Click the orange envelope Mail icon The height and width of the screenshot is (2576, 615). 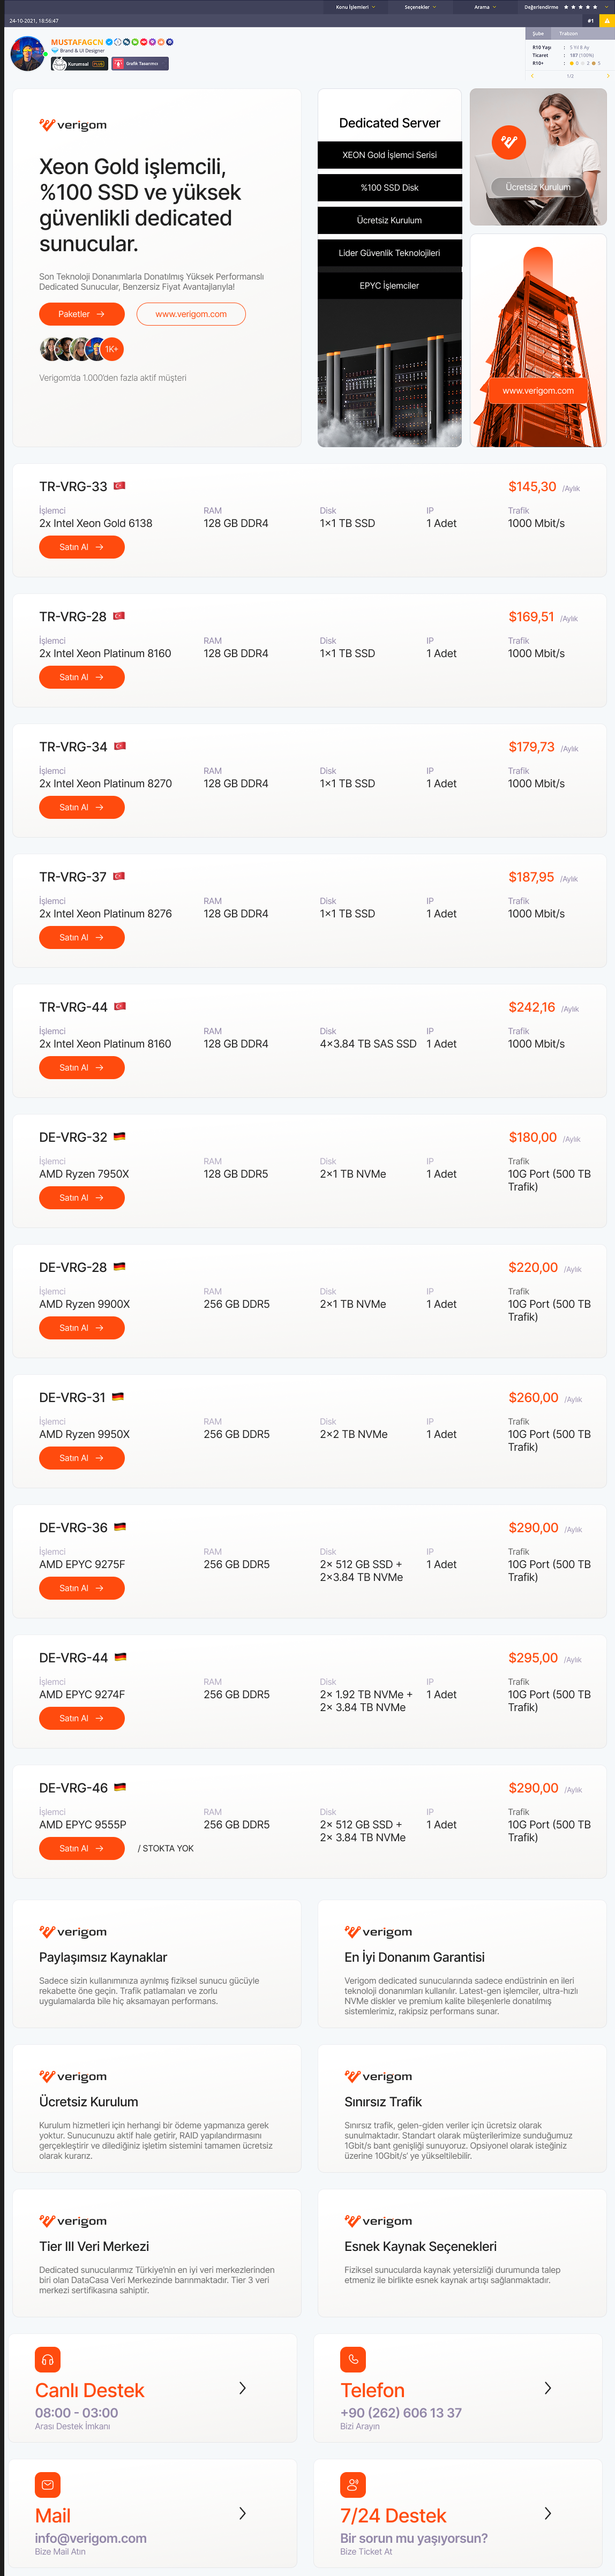click(x=48, y=2485)
